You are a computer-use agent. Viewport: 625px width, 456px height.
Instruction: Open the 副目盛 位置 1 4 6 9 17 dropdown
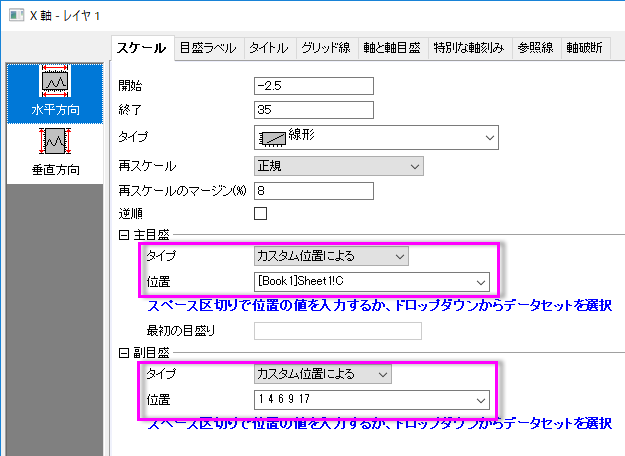[371, 400]
